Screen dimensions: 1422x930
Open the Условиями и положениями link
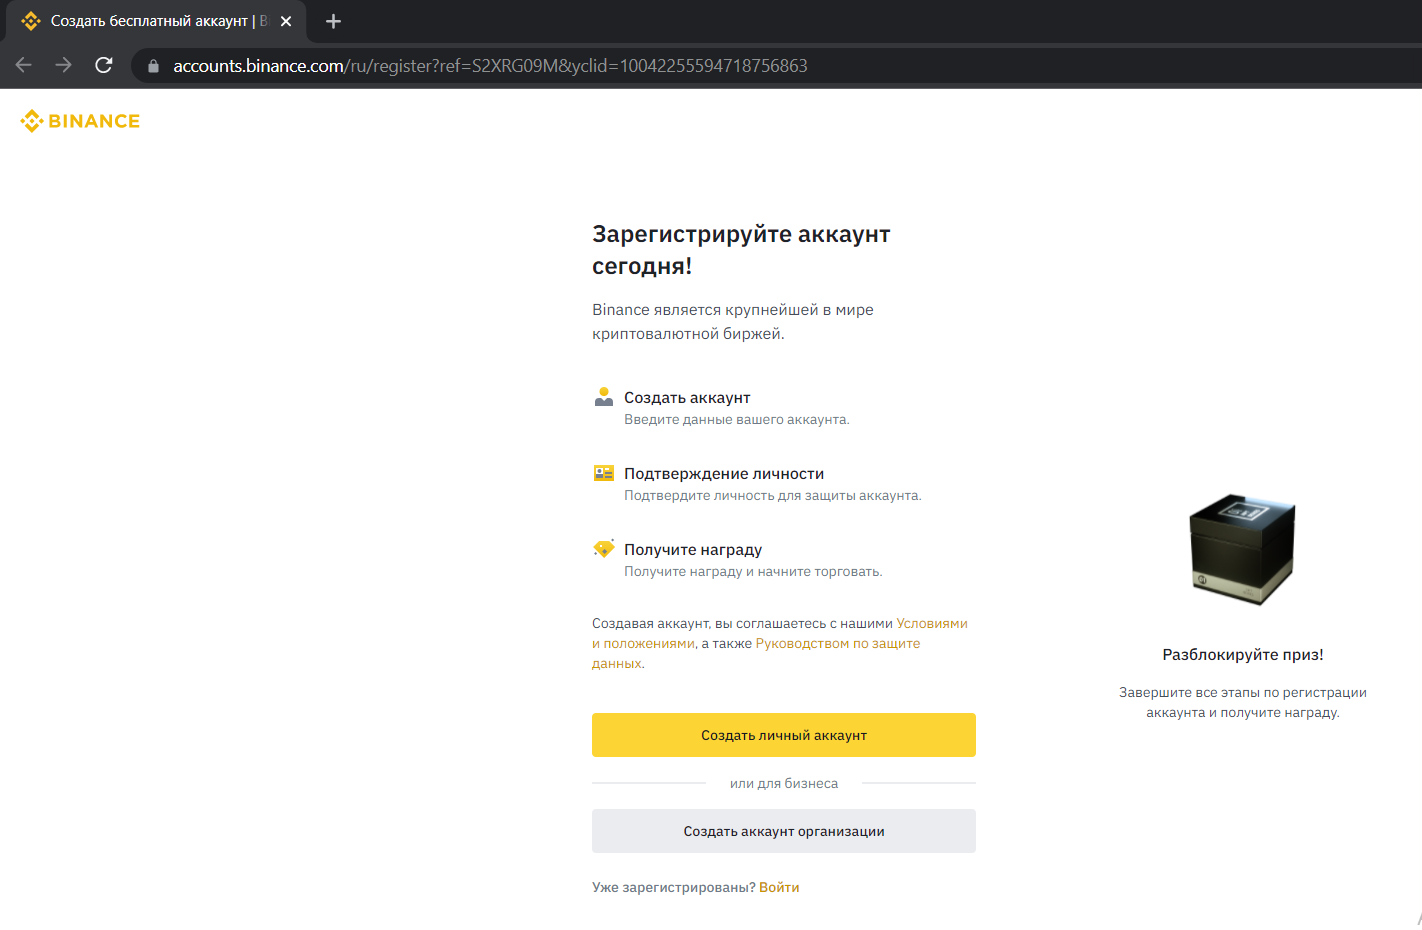click(x=931, y=624)
